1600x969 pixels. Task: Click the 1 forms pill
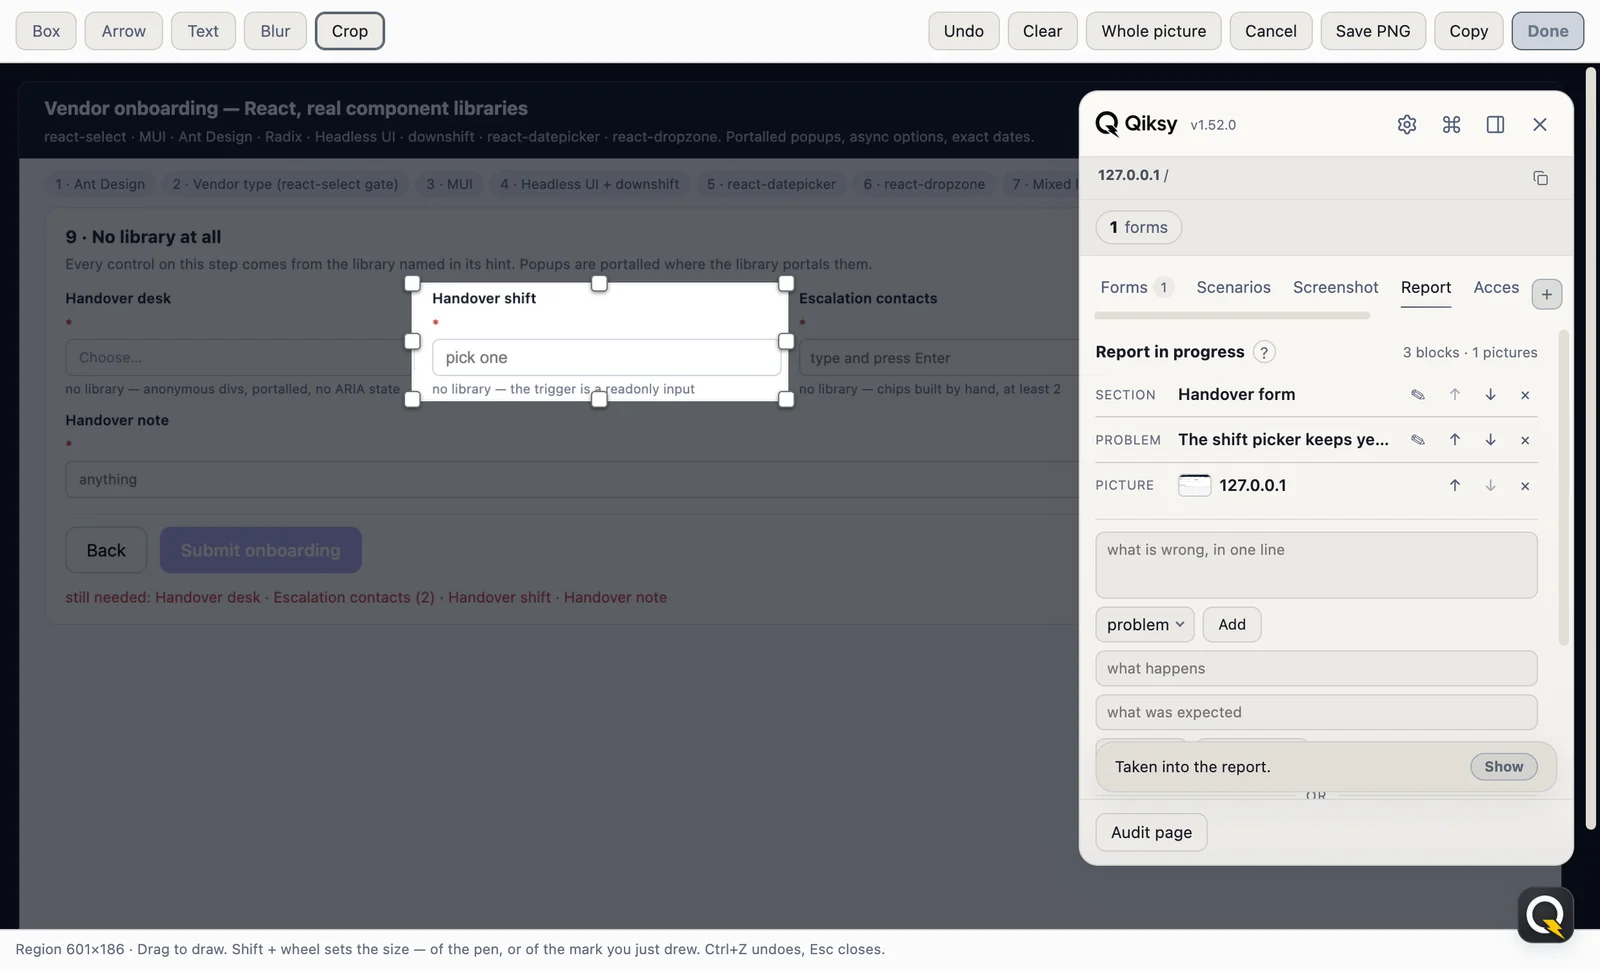pos(1138,227)
